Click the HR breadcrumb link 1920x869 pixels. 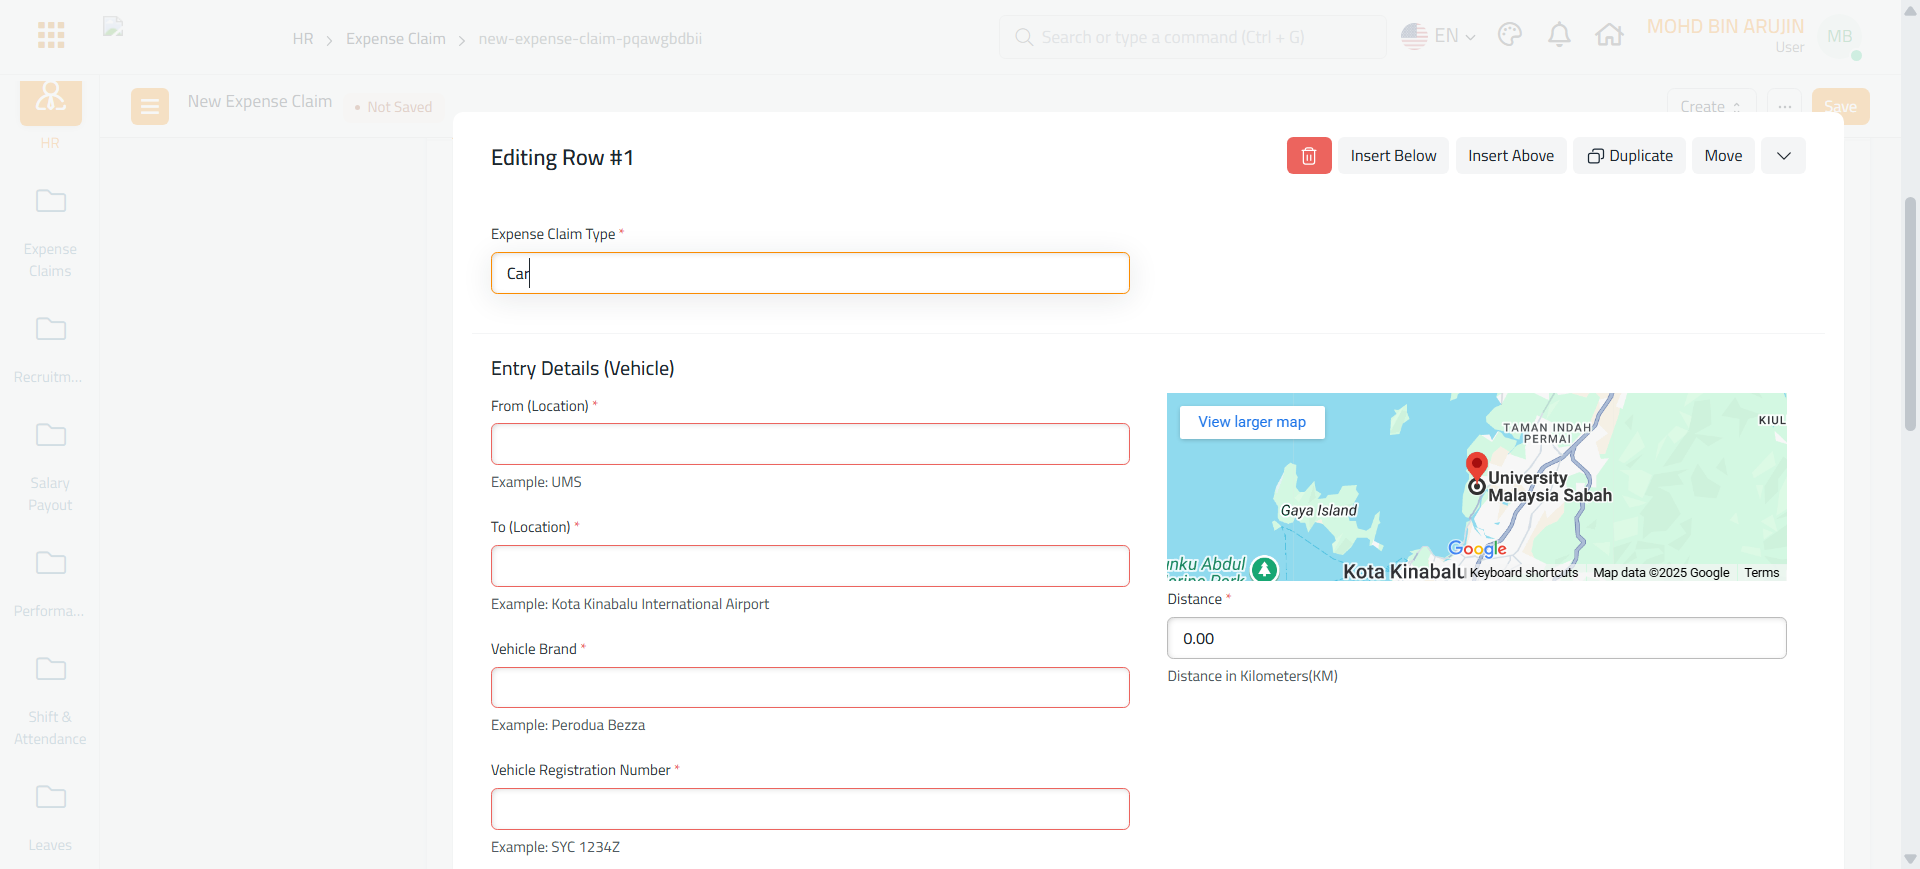(302, 39)
